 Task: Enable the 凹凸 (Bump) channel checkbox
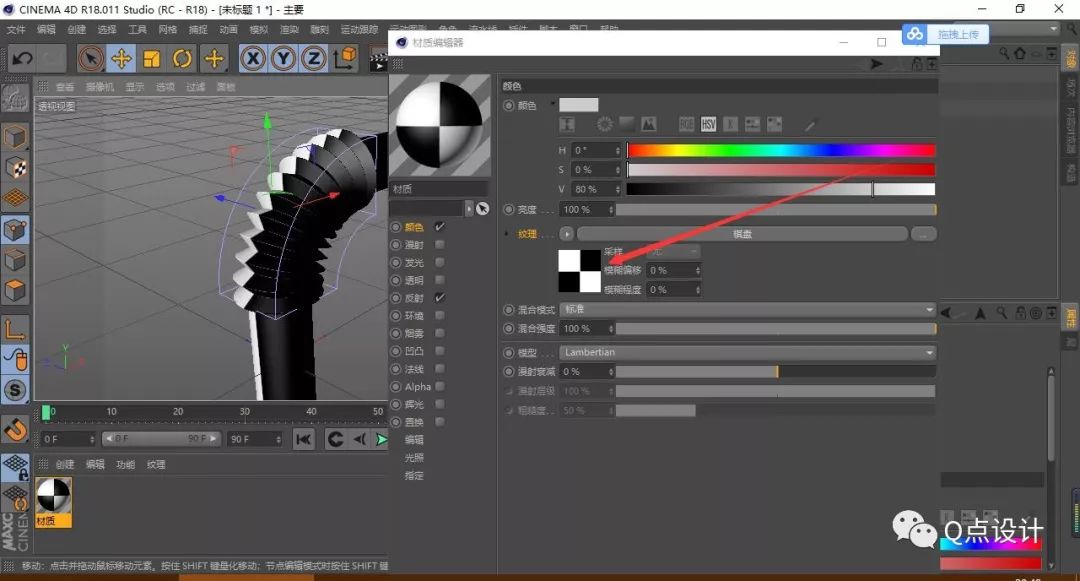pos(440,350)
